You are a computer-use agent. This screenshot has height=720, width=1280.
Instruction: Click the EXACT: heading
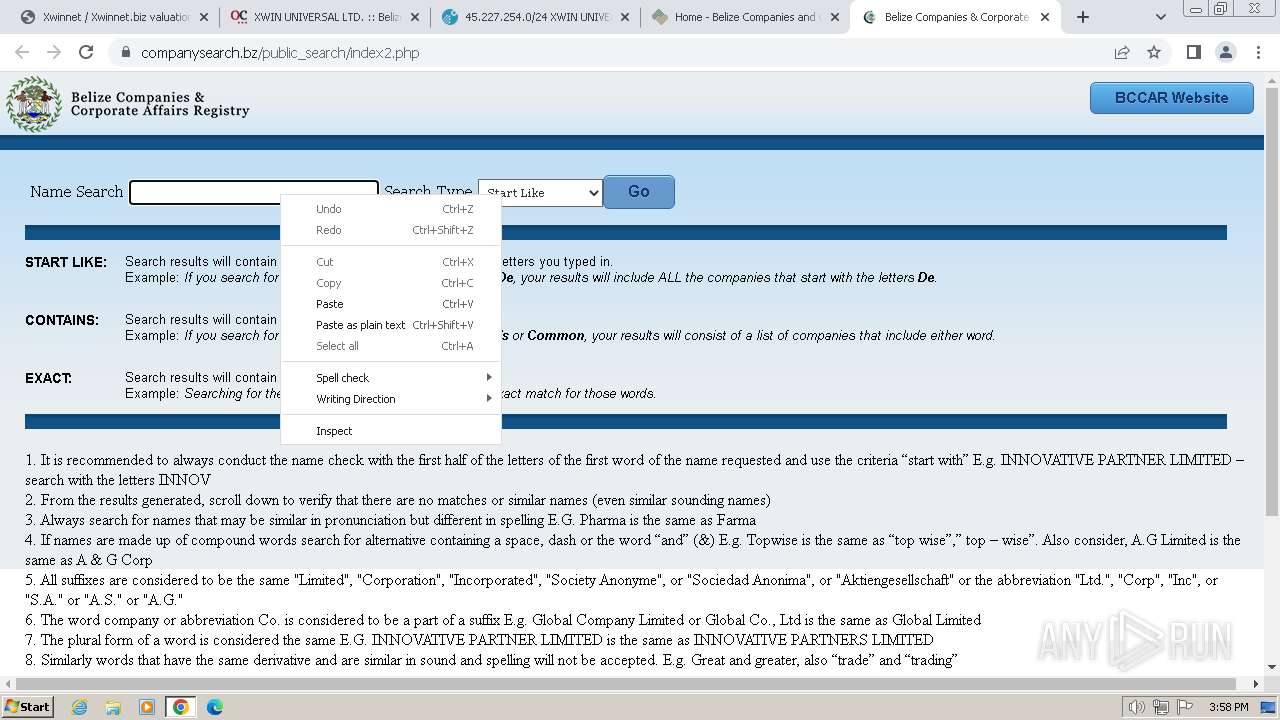(x=48, y=378)
